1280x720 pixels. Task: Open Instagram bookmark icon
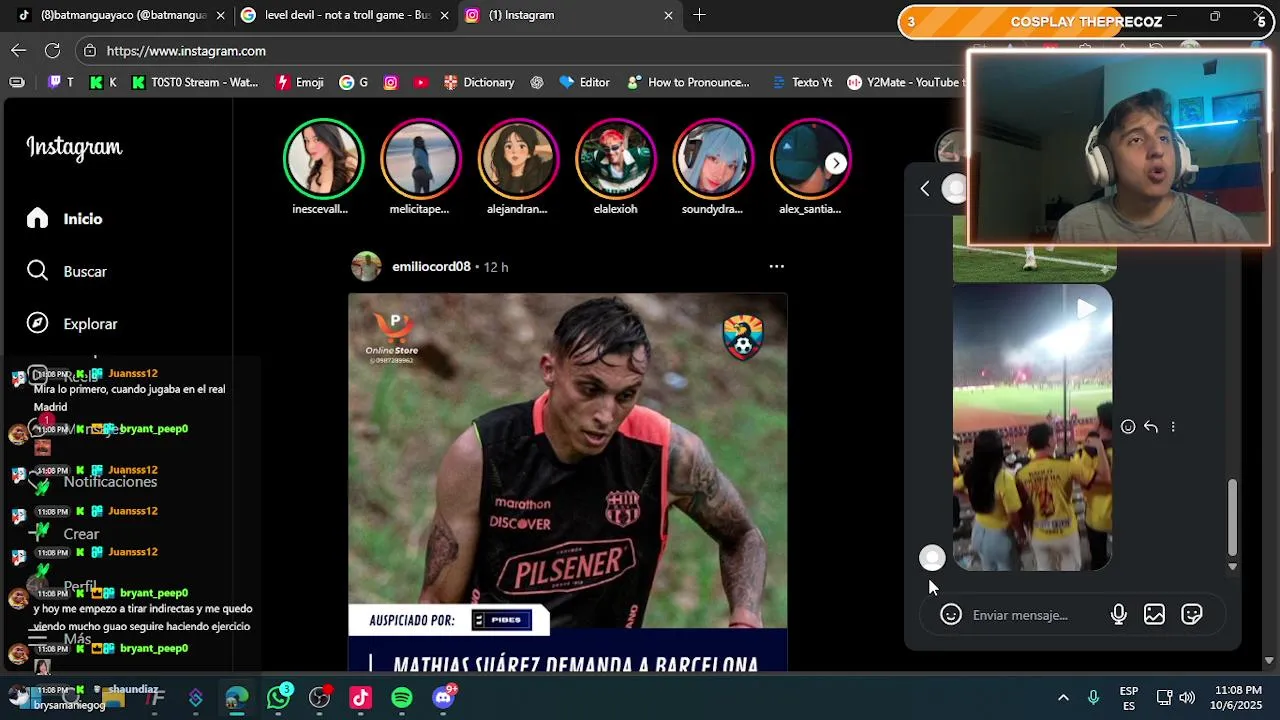click(391, 83)
